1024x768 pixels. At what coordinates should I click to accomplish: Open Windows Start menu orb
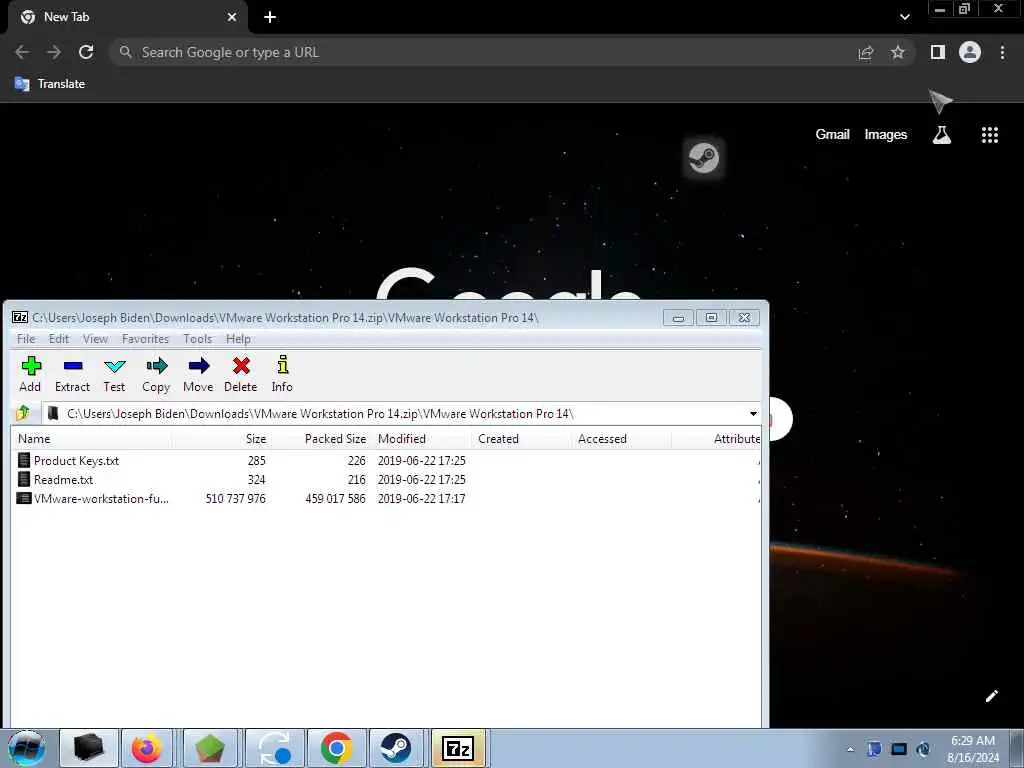(x=27, y=748)
